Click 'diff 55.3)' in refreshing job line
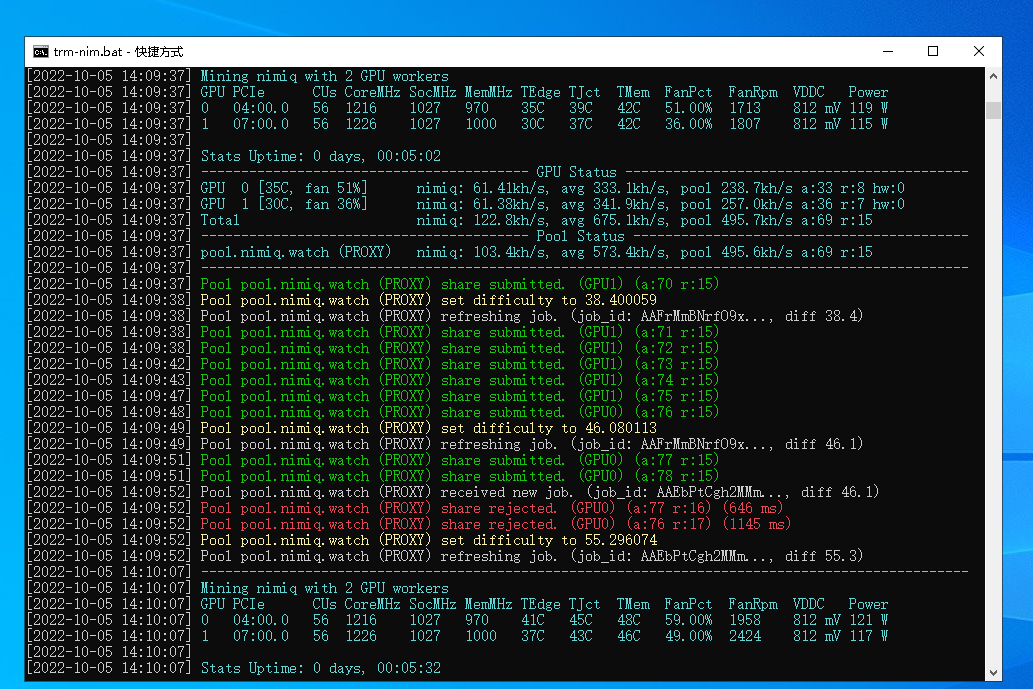1033x689 pixels. coord(824,556)
